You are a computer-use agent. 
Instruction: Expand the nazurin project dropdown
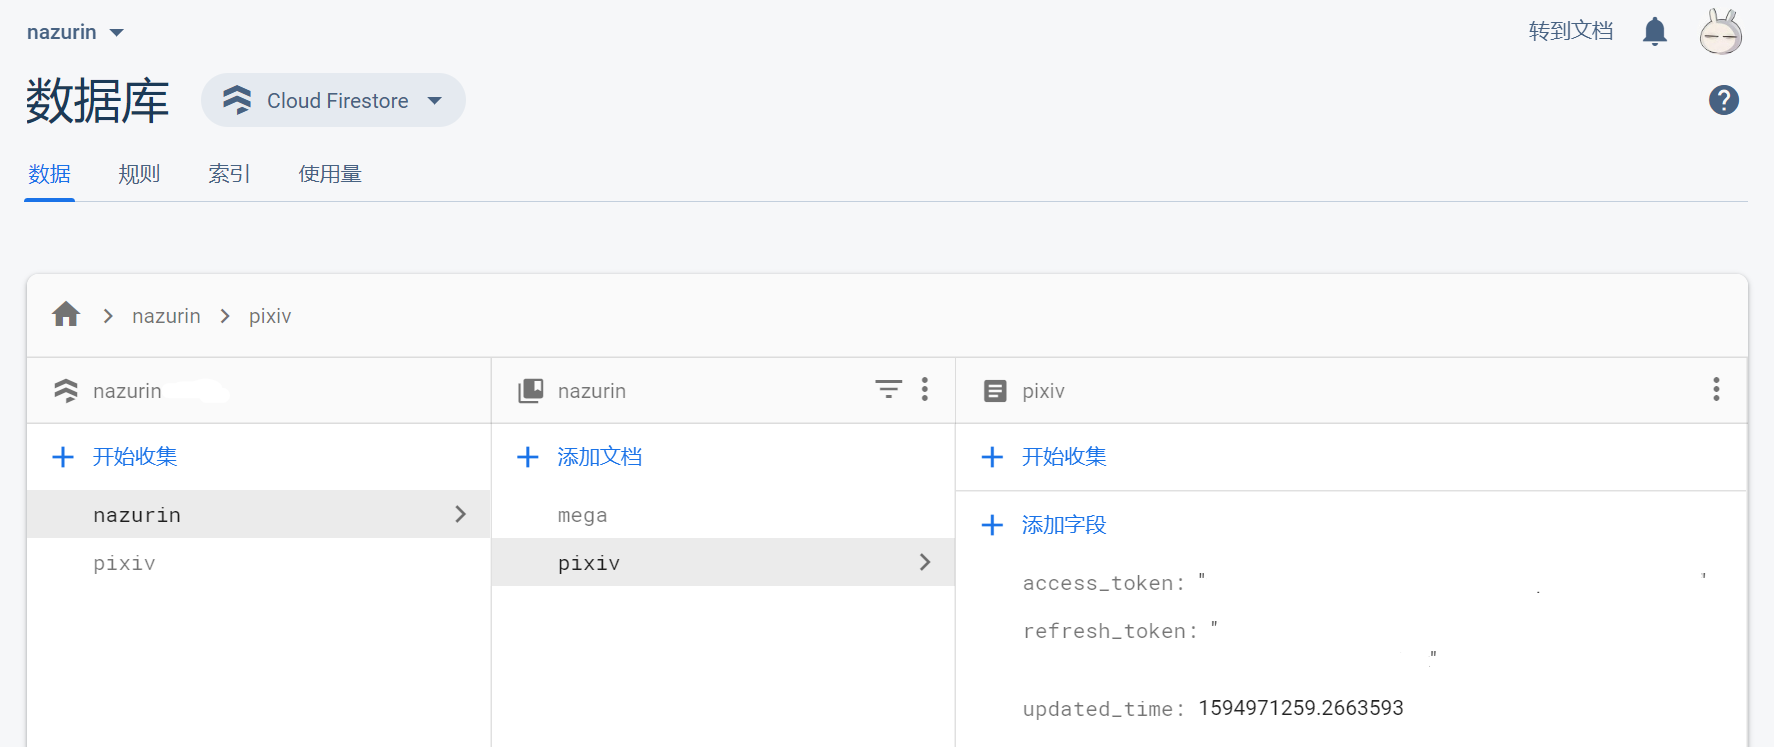coord(75,32)
